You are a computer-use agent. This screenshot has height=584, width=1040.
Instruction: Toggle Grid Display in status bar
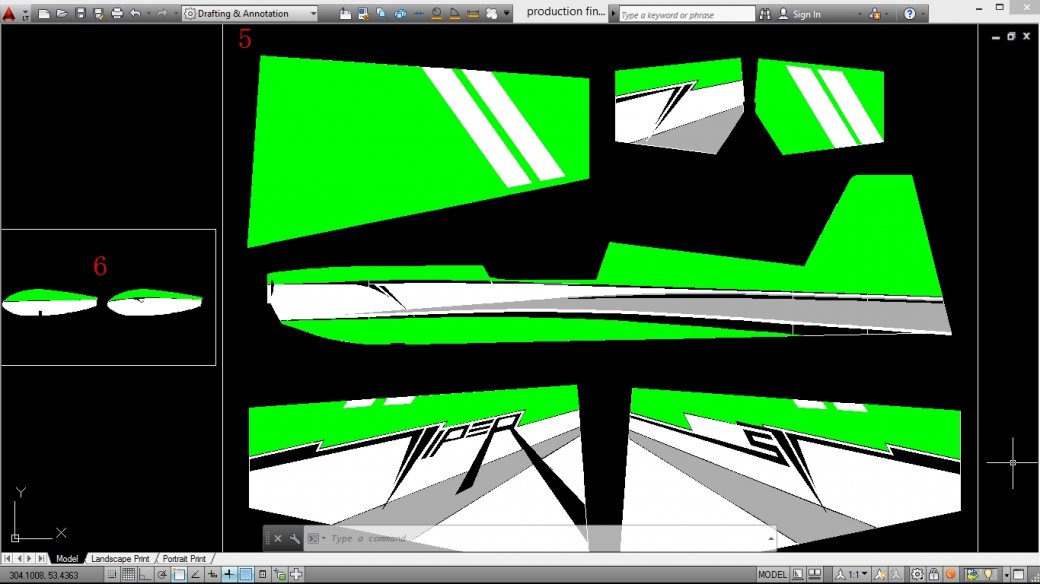pyautogui.click(x=129, y=575)
